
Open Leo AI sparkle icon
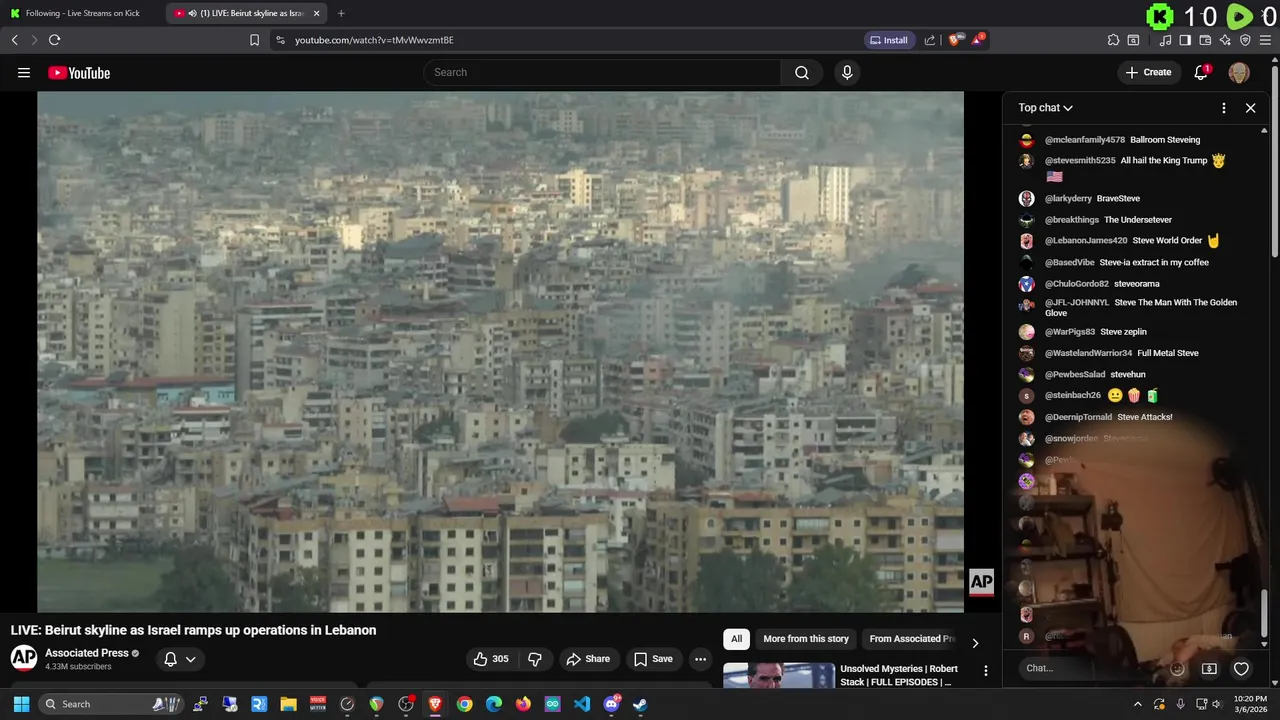click(1226, 40)
